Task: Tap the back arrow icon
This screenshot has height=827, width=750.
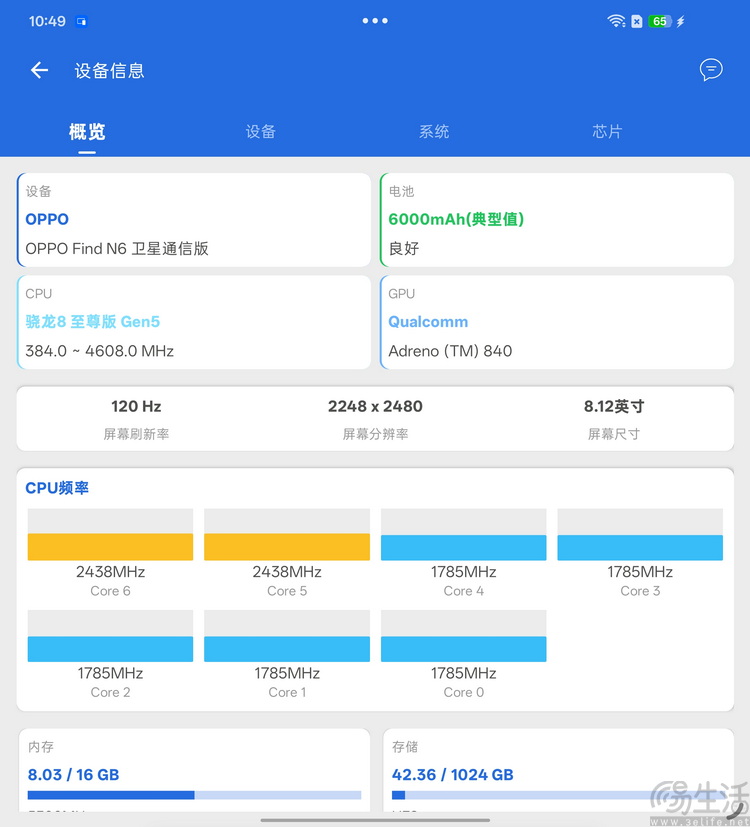Action: click(x=39, y=70)
